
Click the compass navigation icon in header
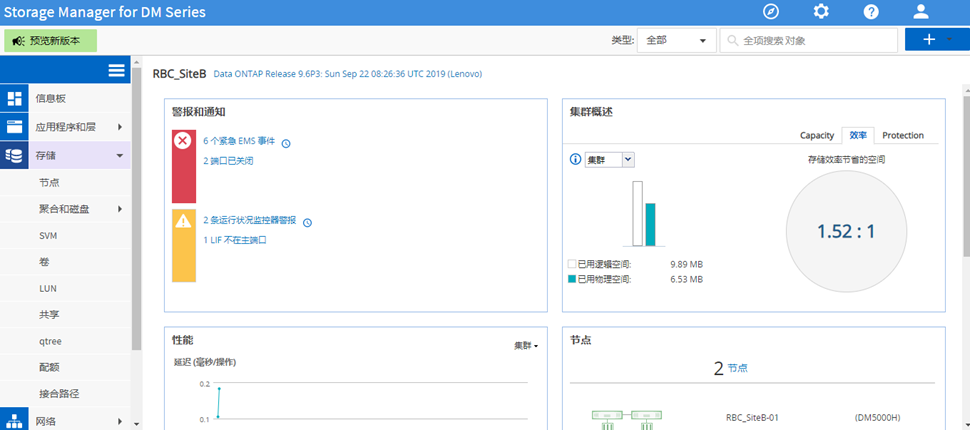pyautogui.click(x=770, y=12)
